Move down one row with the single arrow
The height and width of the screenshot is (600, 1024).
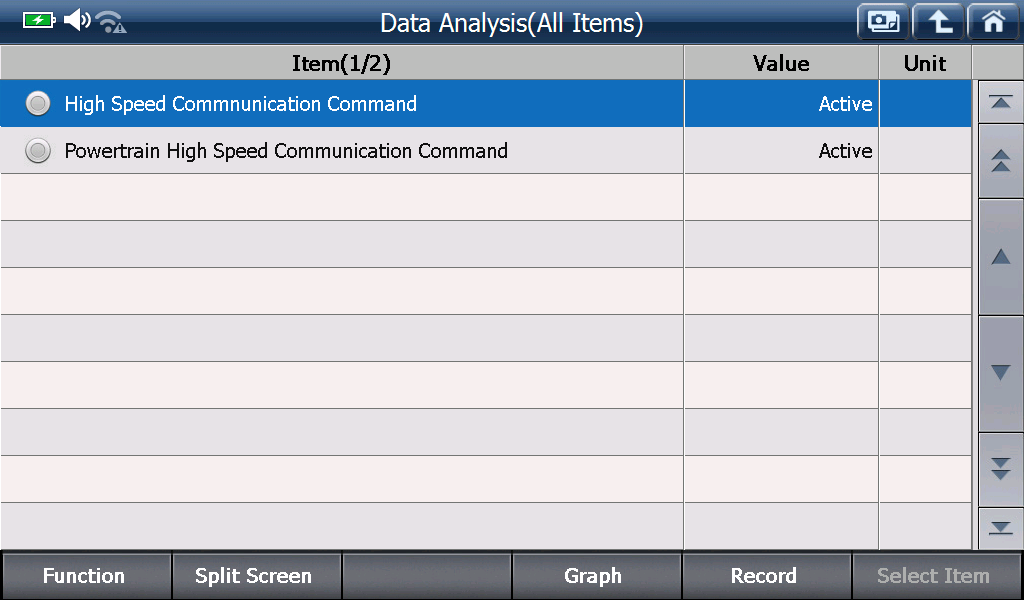1000,373
